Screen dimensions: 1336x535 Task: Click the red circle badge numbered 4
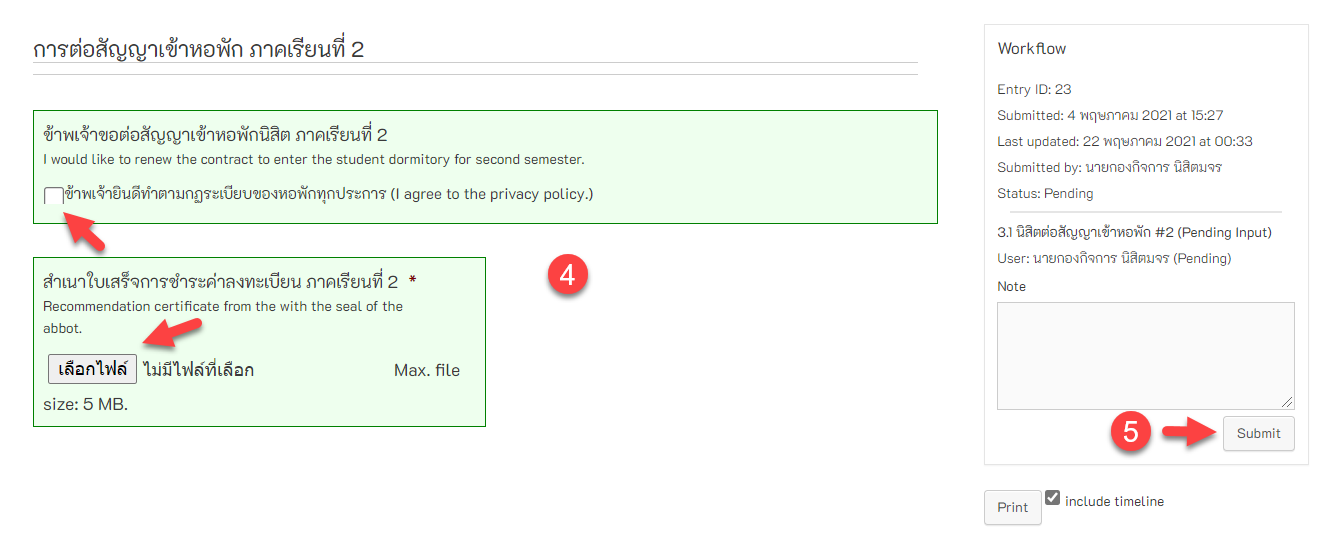point(567,275)
